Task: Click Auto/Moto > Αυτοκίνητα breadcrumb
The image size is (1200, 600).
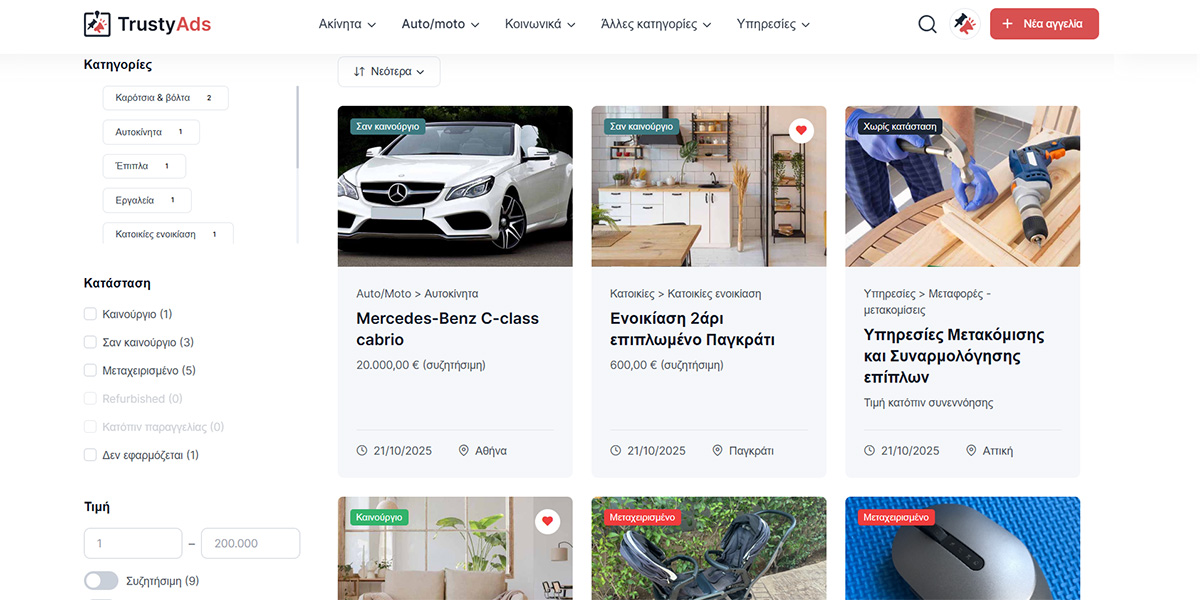Action: [417, 294]
